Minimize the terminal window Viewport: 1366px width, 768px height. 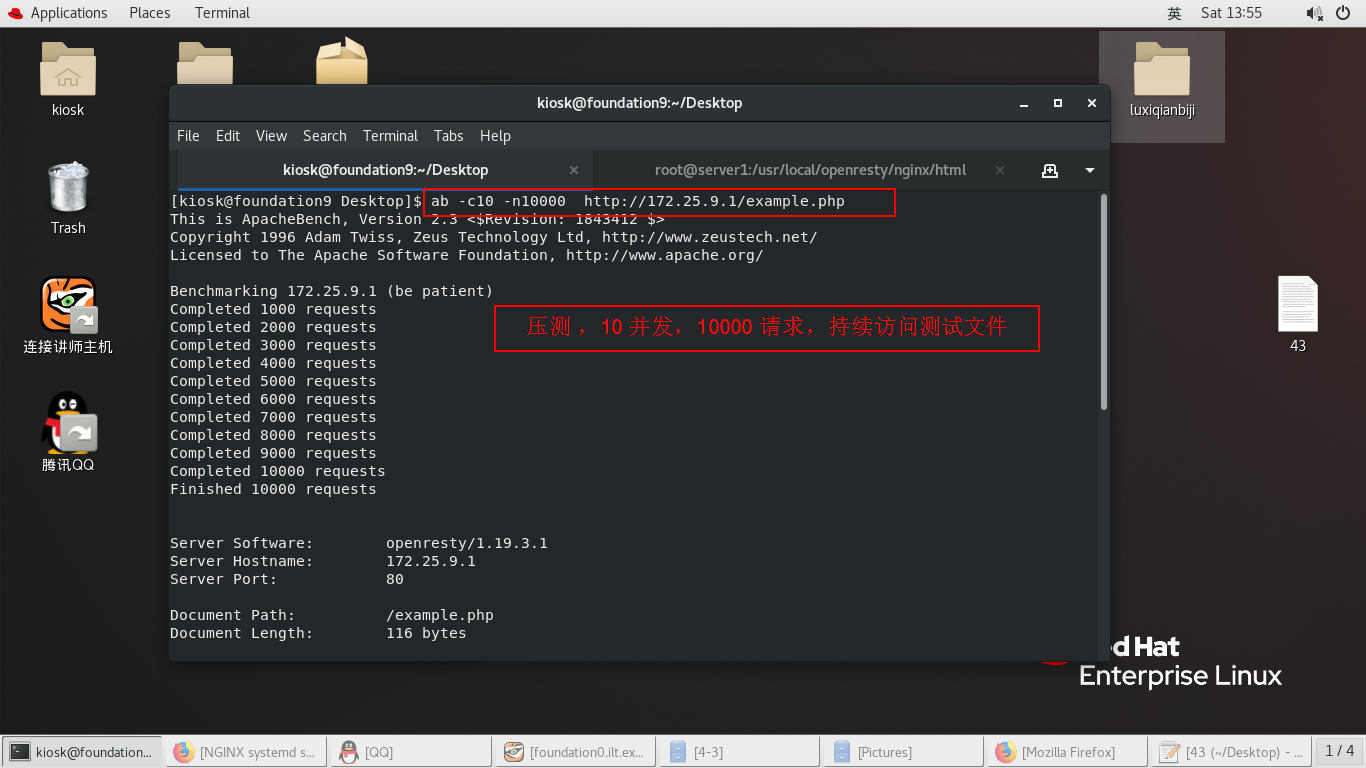[1024, 103]
